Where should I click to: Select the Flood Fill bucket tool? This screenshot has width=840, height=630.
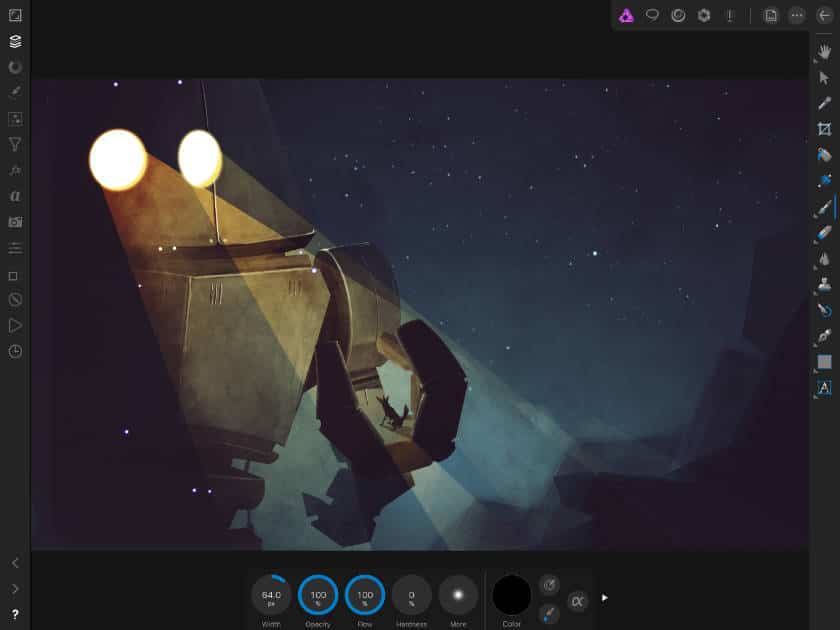point(824,155)
